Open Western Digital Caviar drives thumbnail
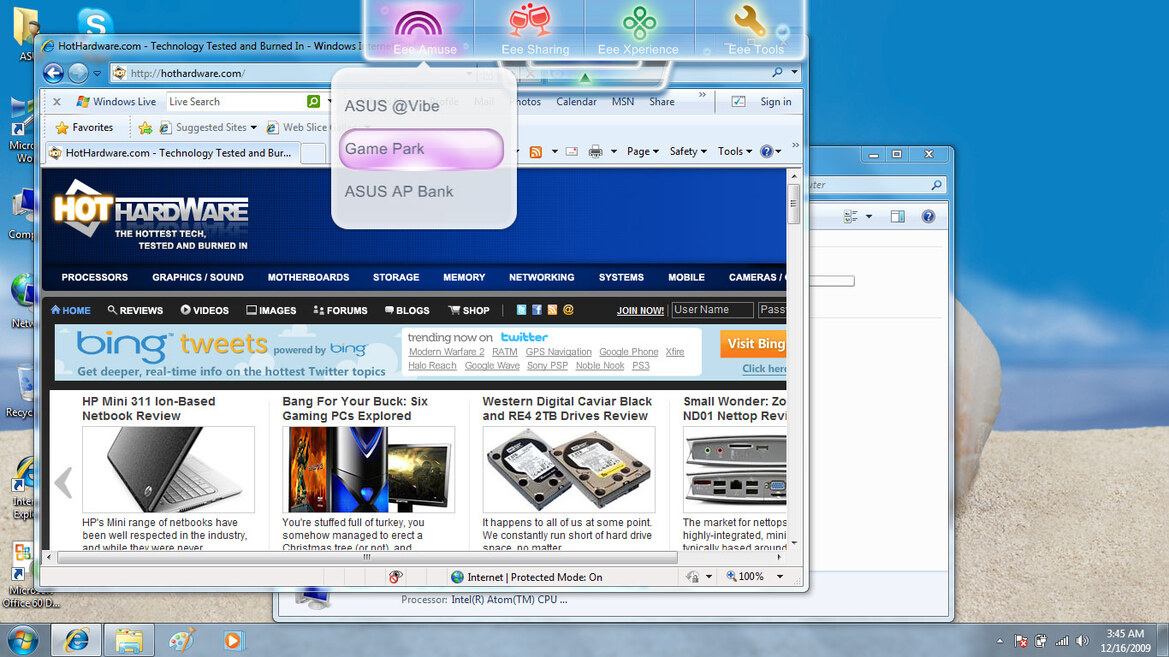 click(569, 470)
